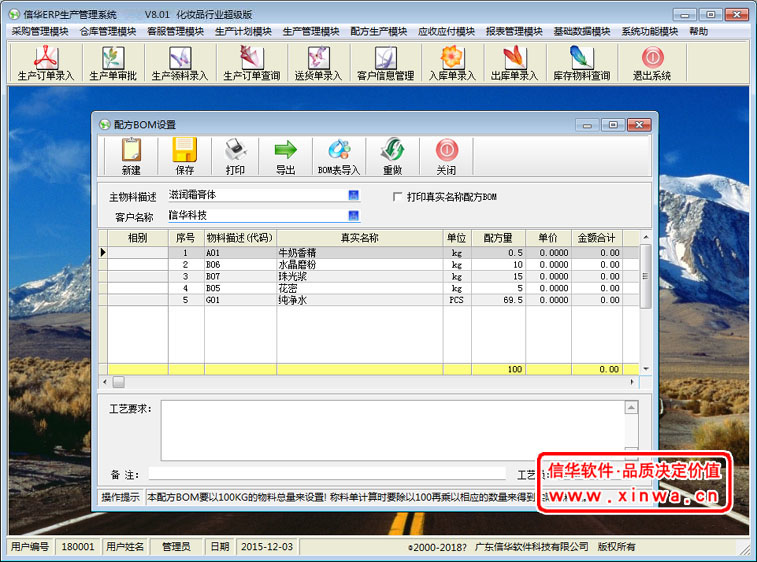This screenshot has width=757, height=562.
Task: Click code cell G01
Action: pos(240,300)
